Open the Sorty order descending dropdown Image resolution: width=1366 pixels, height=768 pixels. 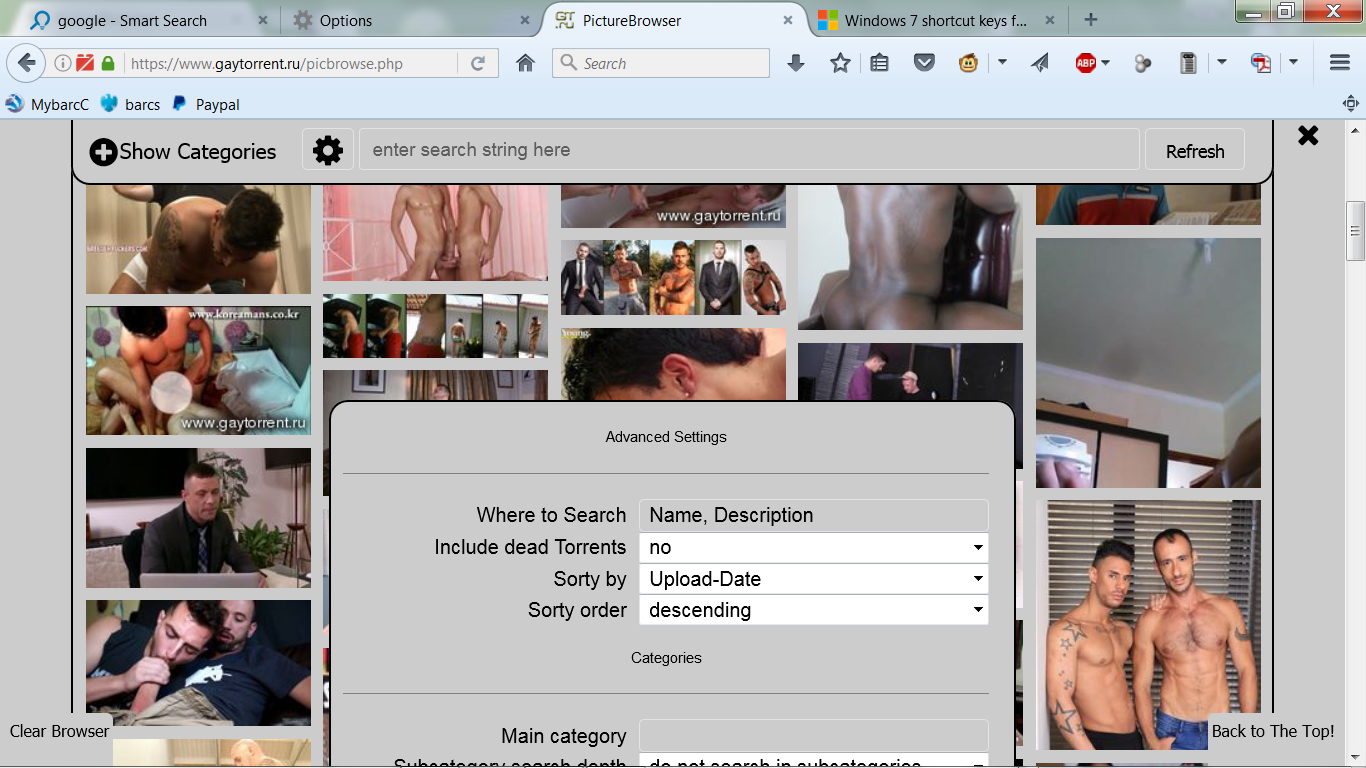[x=813, y=610]
